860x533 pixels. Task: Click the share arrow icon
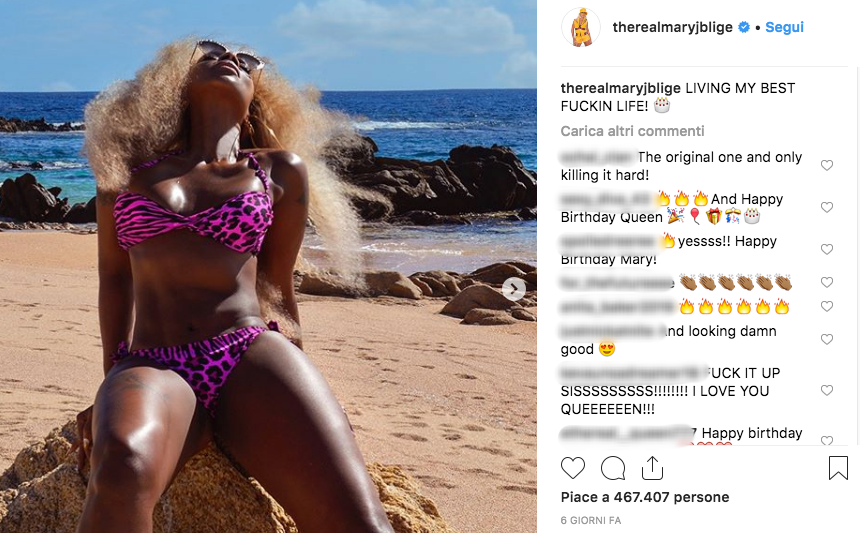coord(652,468)
